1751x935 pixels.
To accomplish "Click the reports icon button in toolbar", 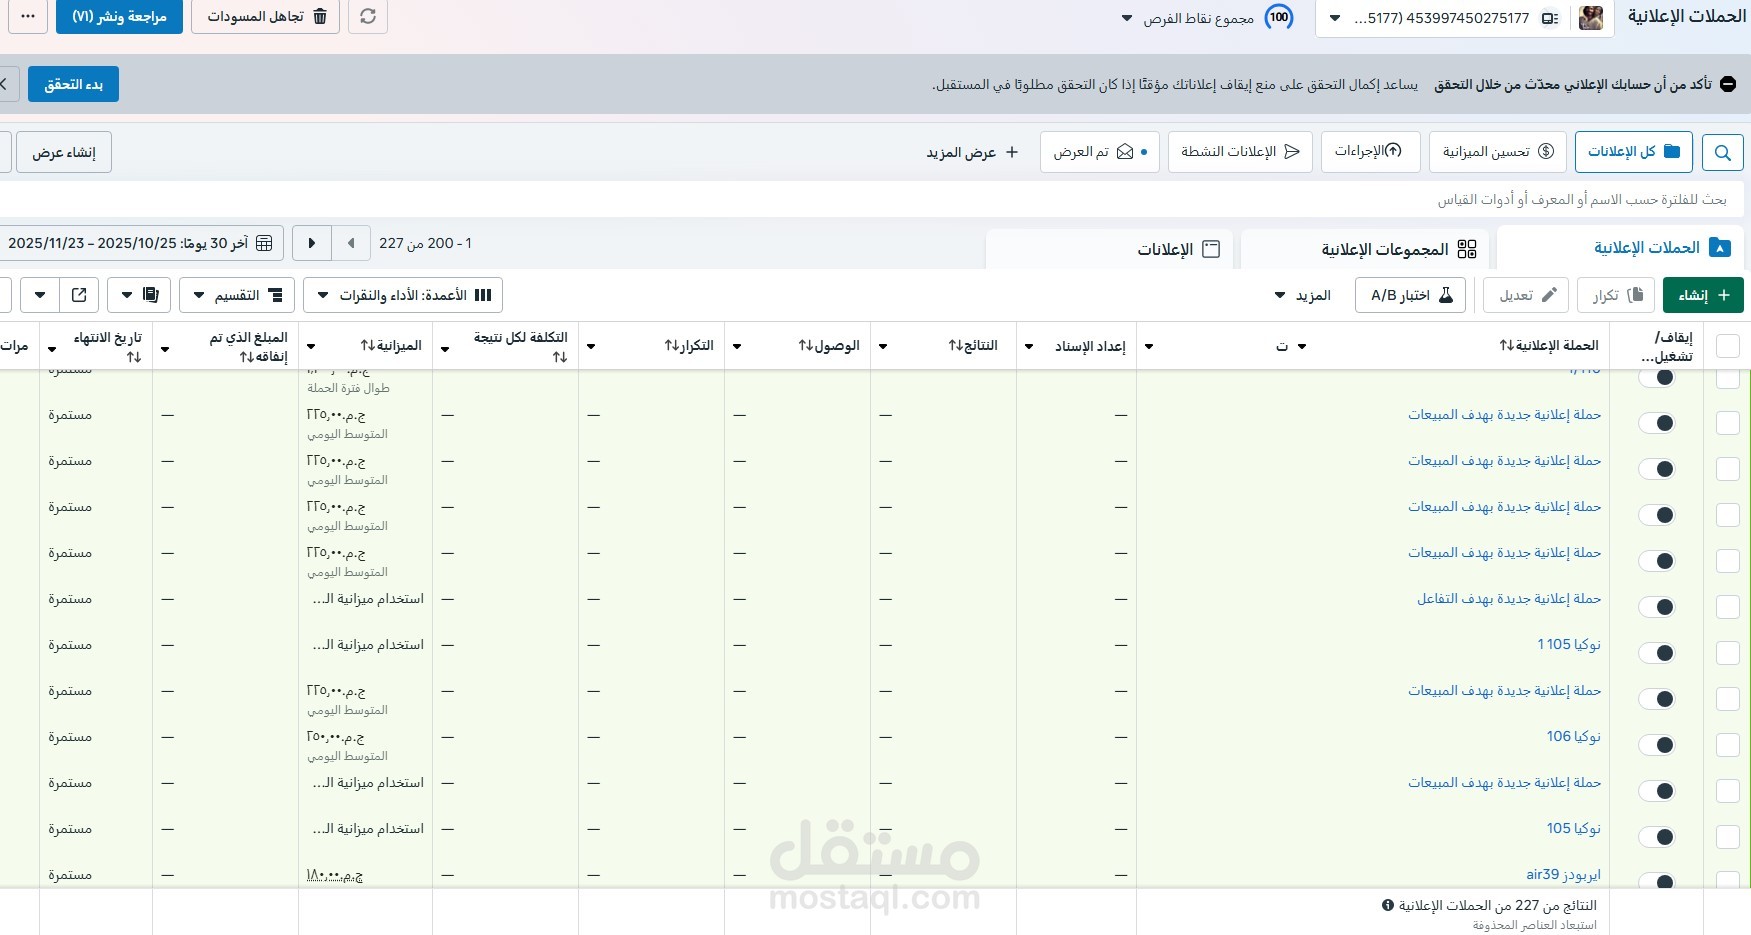I will [x=151, y=295].
